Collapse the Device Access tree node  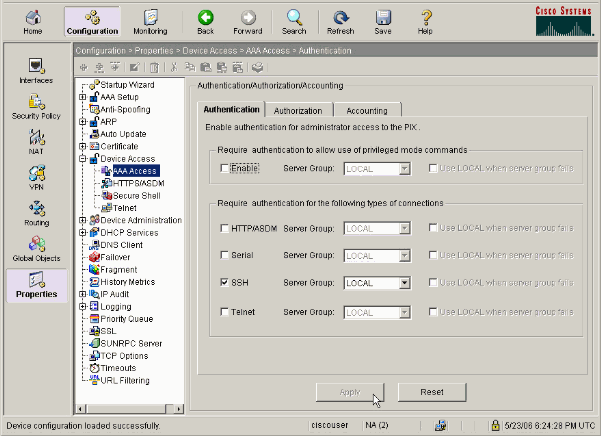point(82,158)
